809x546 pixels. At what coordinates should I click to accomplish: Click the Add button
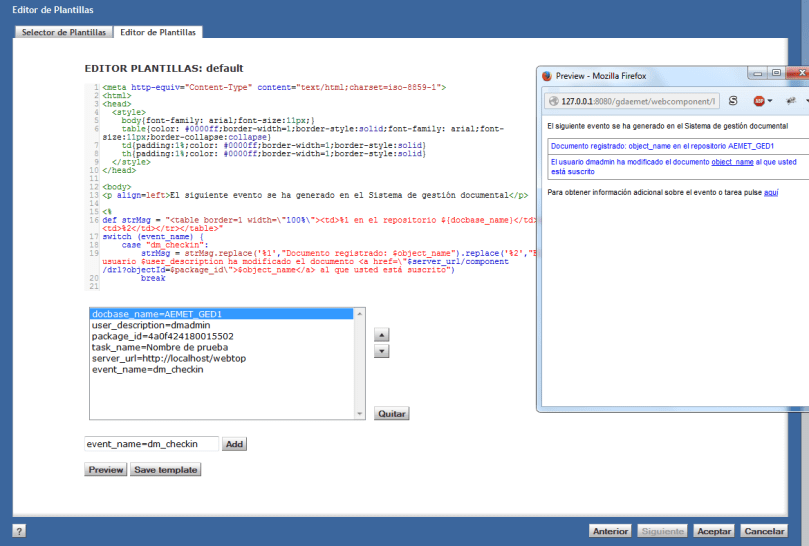[x=234, y=444]
